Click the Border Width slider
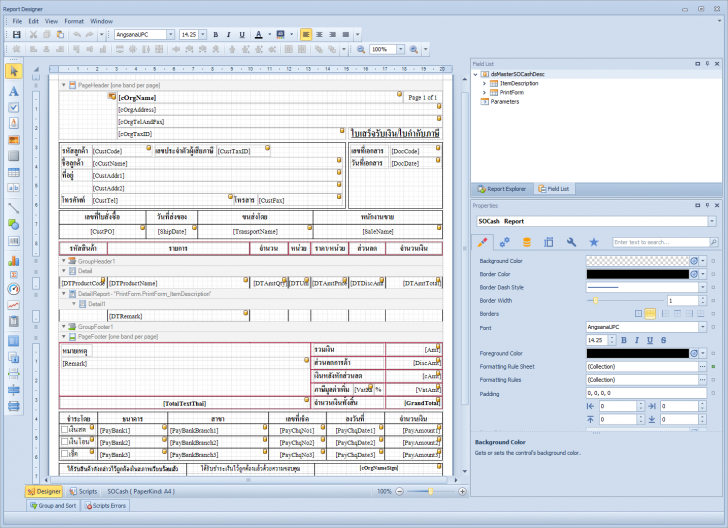Viewport: 728px width, 528px height. tap(595, 300)
